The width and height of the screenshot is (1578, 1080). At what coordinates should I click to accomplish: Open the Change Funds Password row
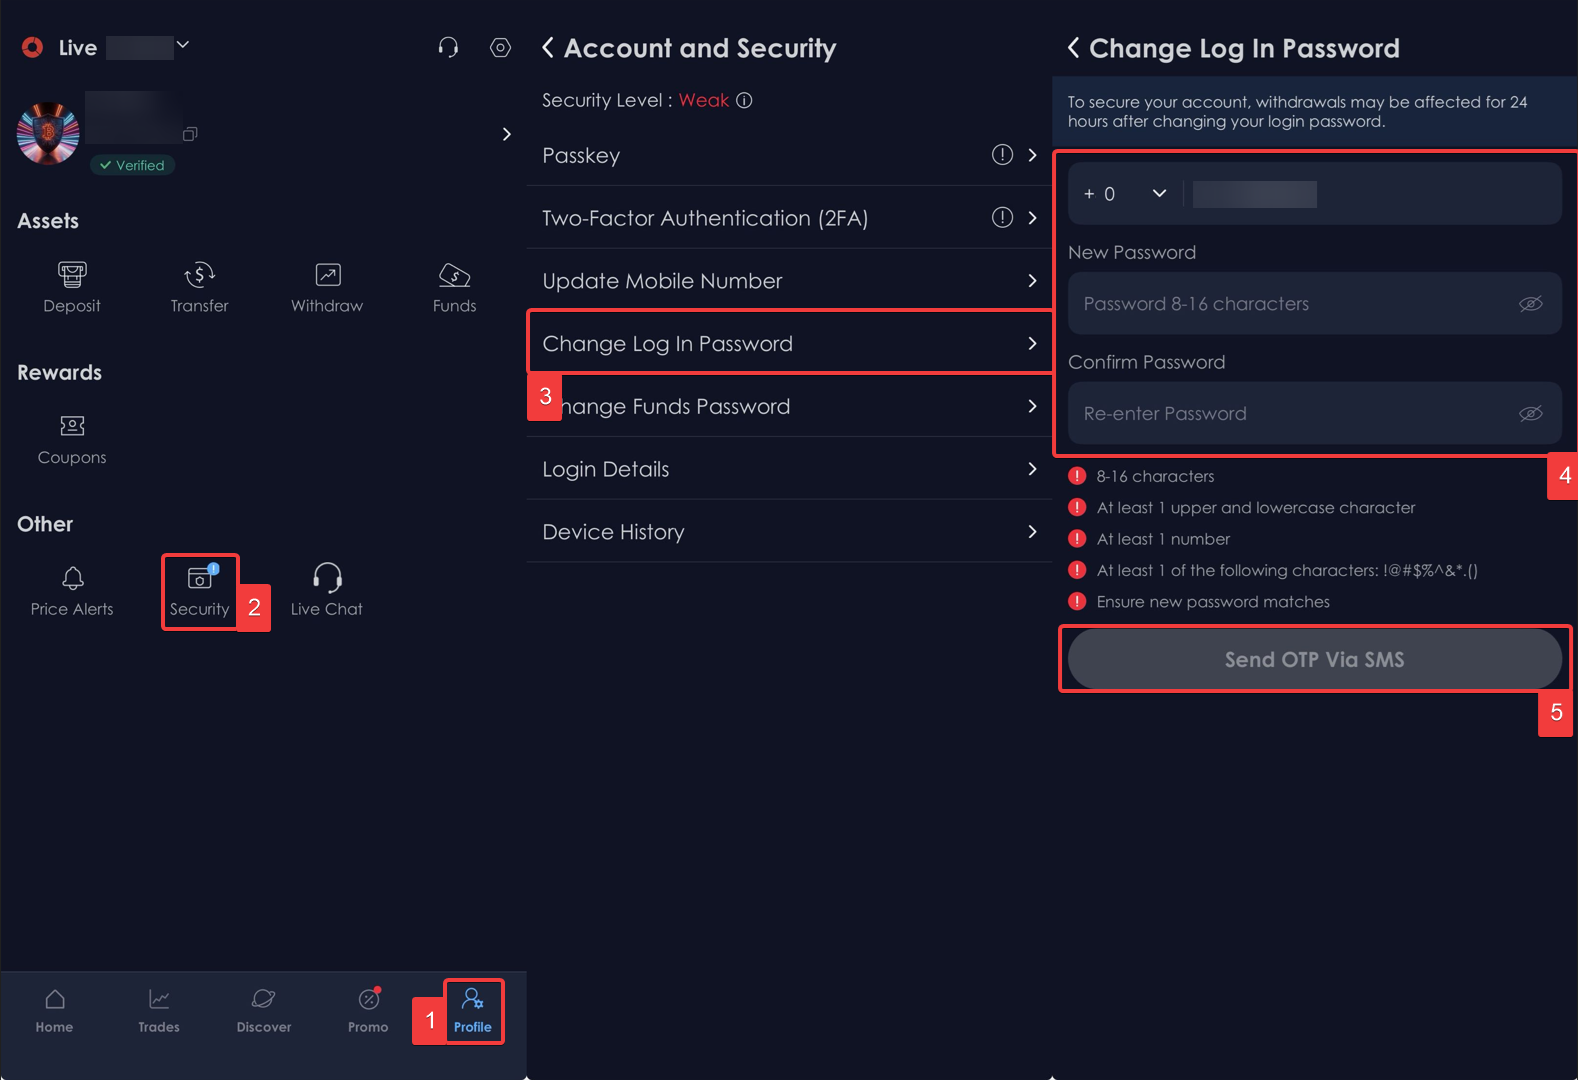789,406
